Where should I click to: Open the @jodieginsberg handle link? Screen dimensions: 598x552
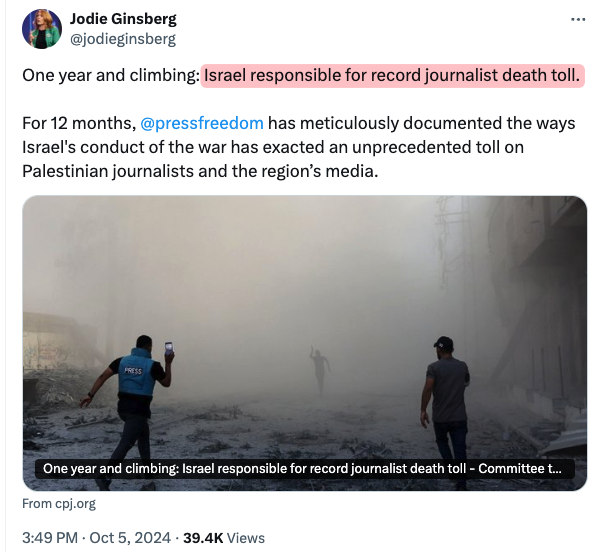123,39
